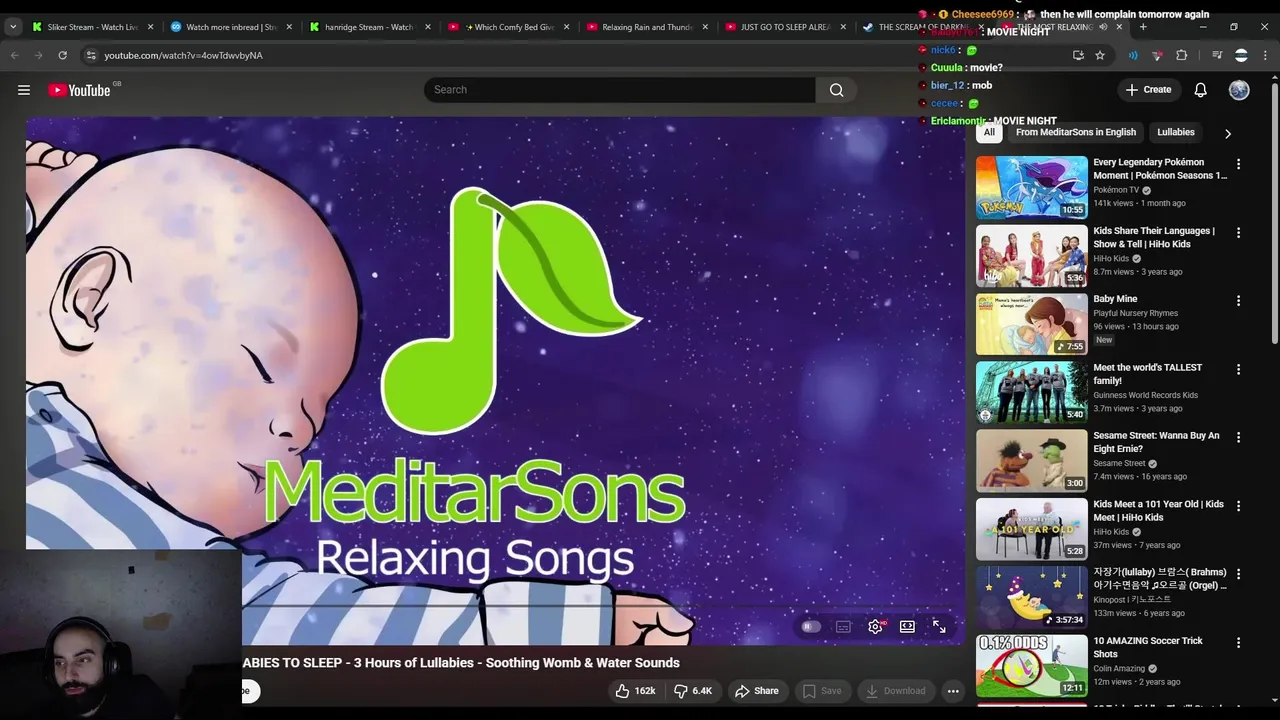
Task: Open the tab search dropdown arrow
Action: [13, 27]
